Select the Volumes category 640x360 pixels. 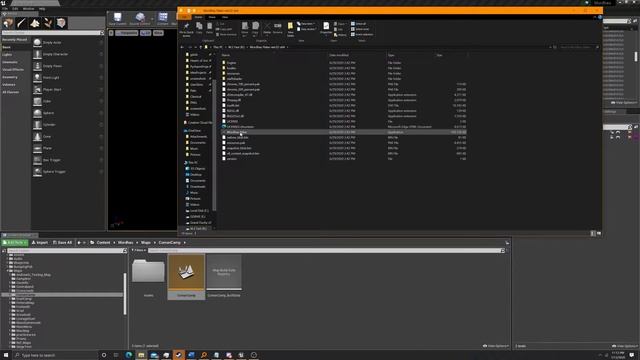pyautogui.click(x=9, y=85)
